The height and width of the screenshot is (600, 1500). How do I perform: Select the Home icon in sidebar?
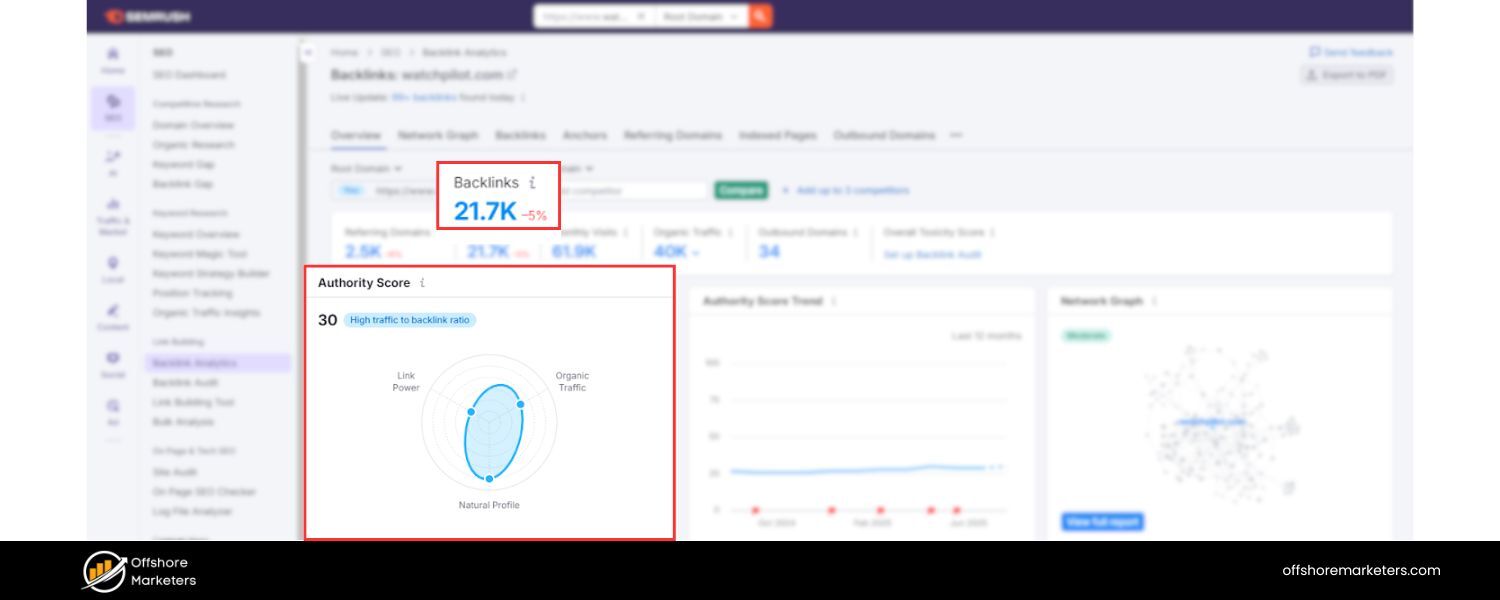[113, 55]
